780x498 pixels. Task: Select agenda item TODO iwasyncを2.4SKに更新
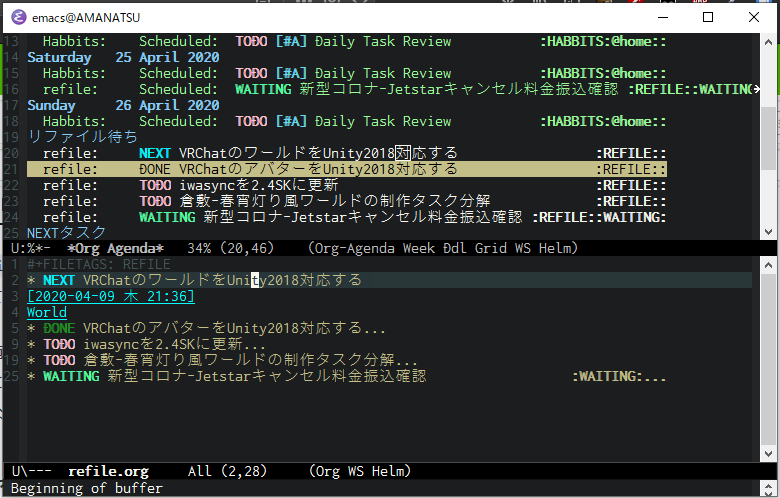[347, 185]
